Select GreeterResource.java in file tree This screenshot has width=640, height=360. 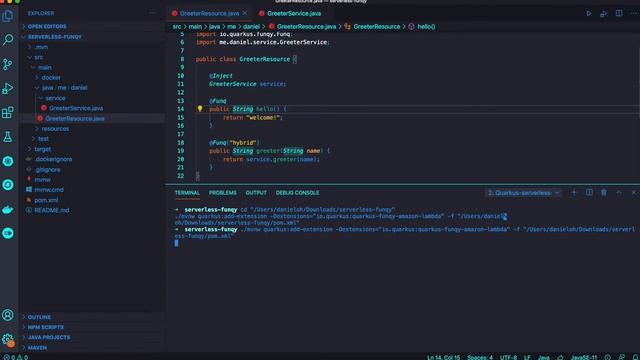(x=75, y=118)
